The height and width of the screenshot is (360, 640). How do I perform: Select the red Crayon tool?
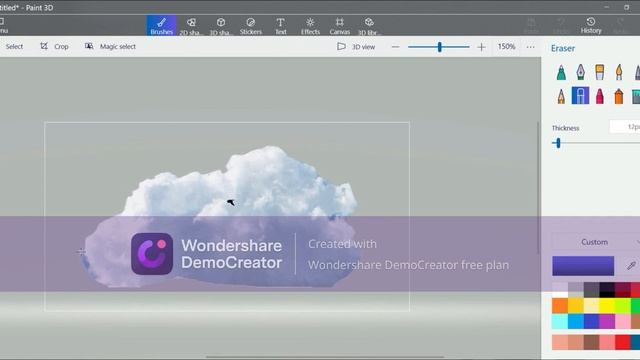pyautogui.click(x=600, y=96)
